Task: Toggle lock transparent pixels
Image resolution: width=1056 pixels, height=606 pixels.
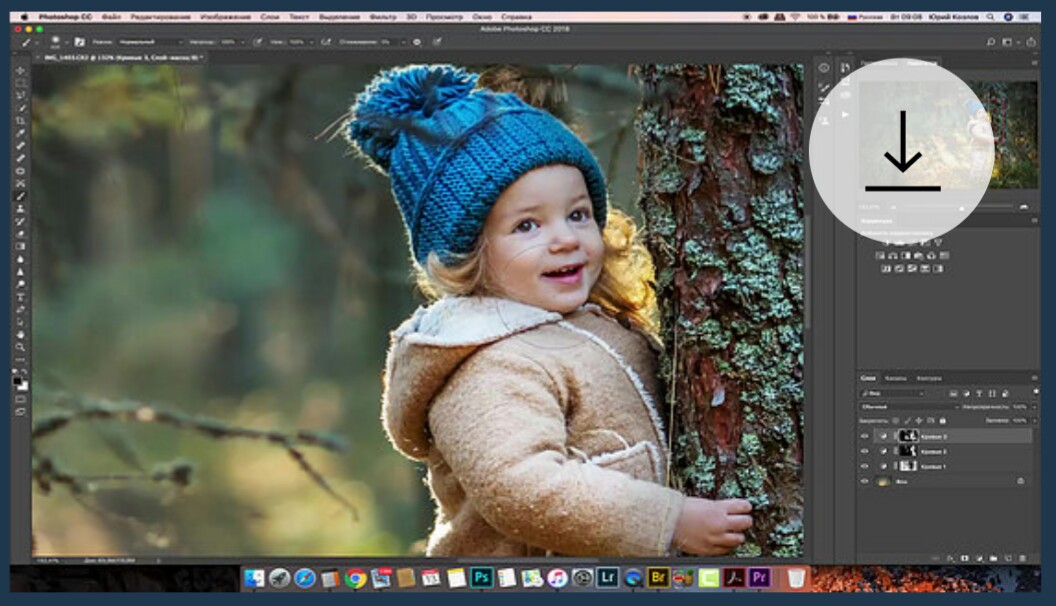Action: 896,421
